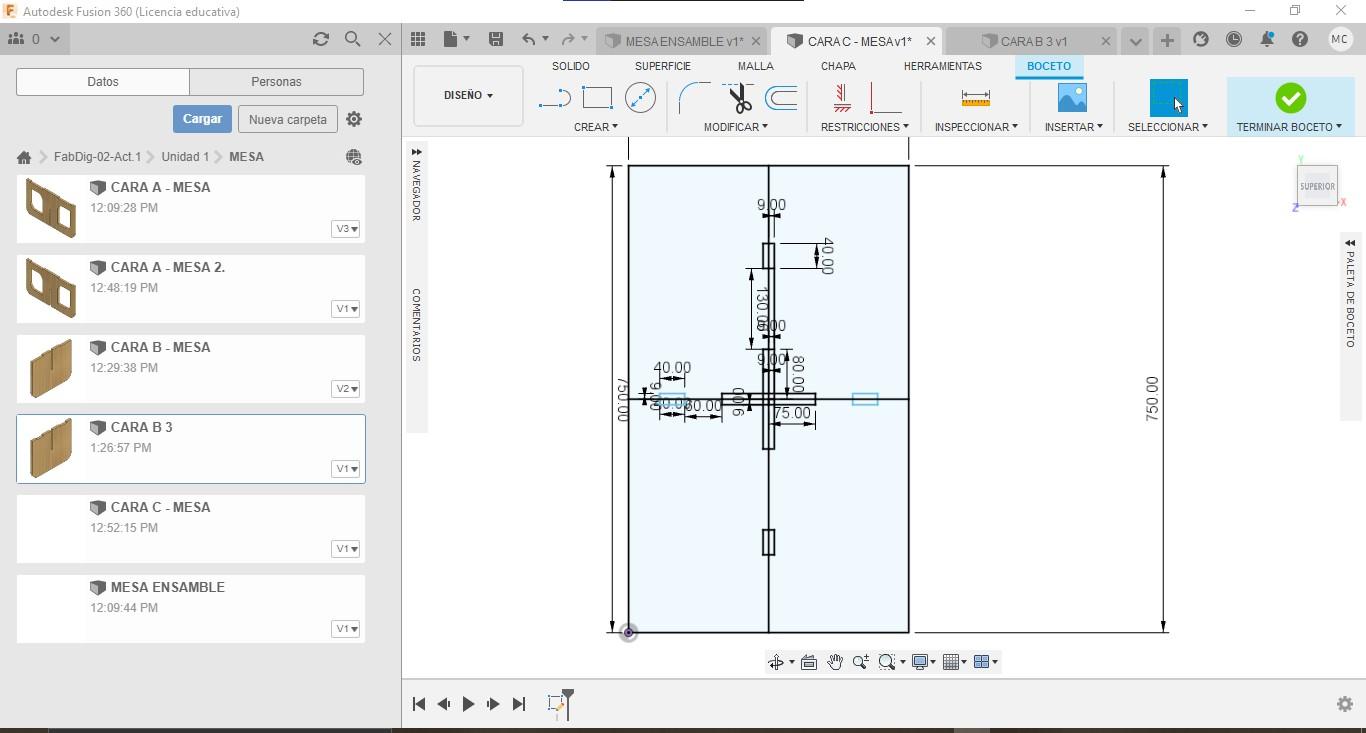Select the Line sketch tool
Viewport: 1366px width, 733px height.
click(554, 98)
